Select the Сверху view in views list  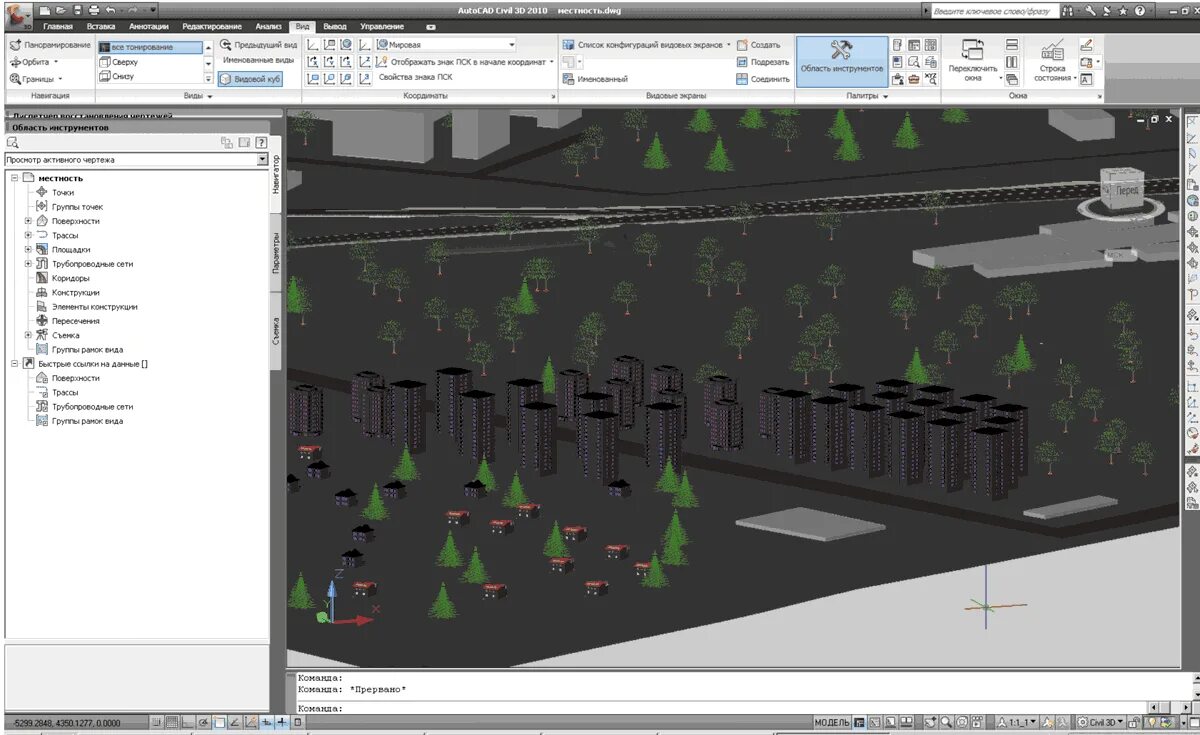[151, 62]
